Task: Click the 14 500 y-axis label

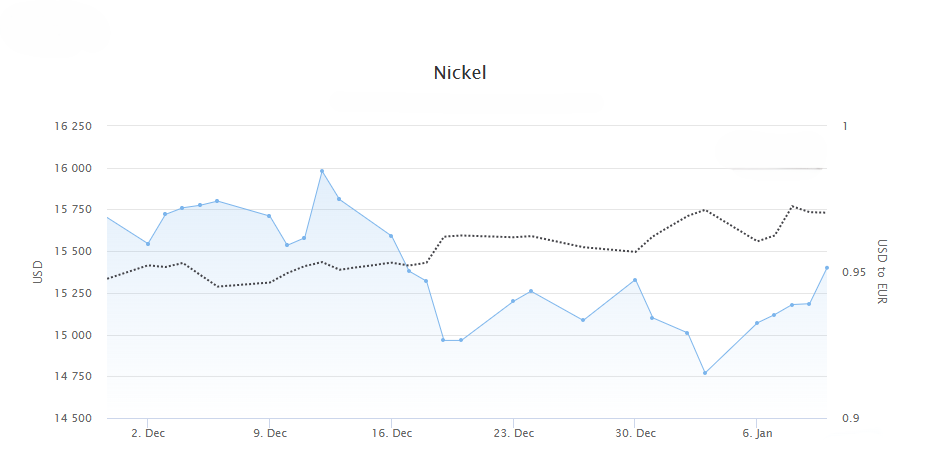Action: point(73,418)
